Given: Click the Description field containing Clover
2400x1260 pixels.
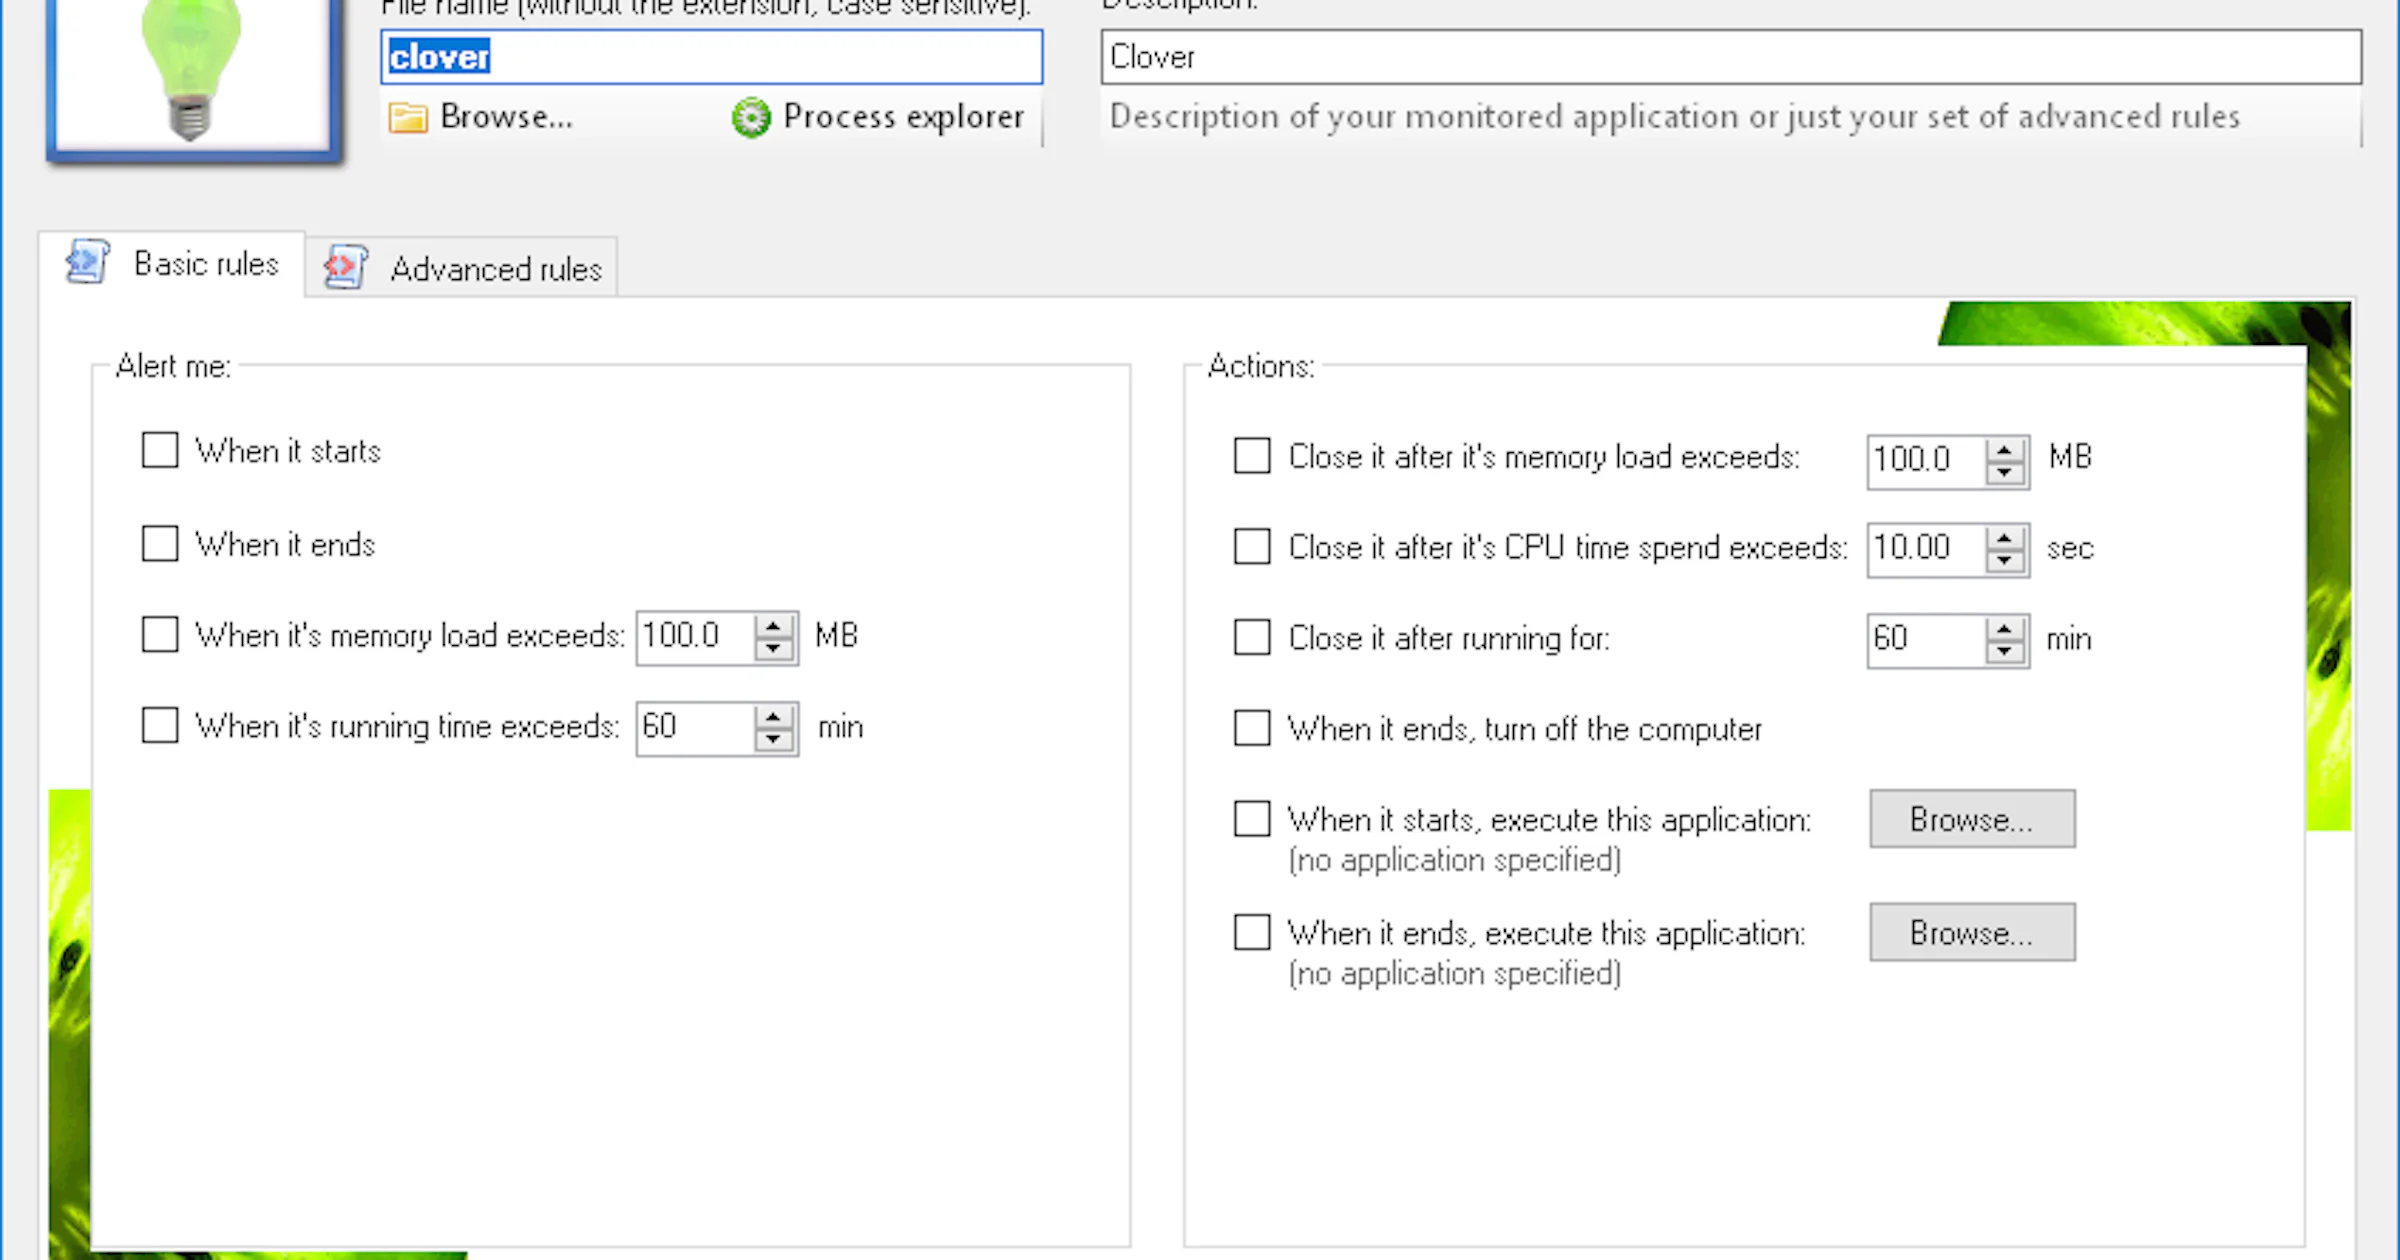Looking at the screenshot, I should pos(1731,57).
